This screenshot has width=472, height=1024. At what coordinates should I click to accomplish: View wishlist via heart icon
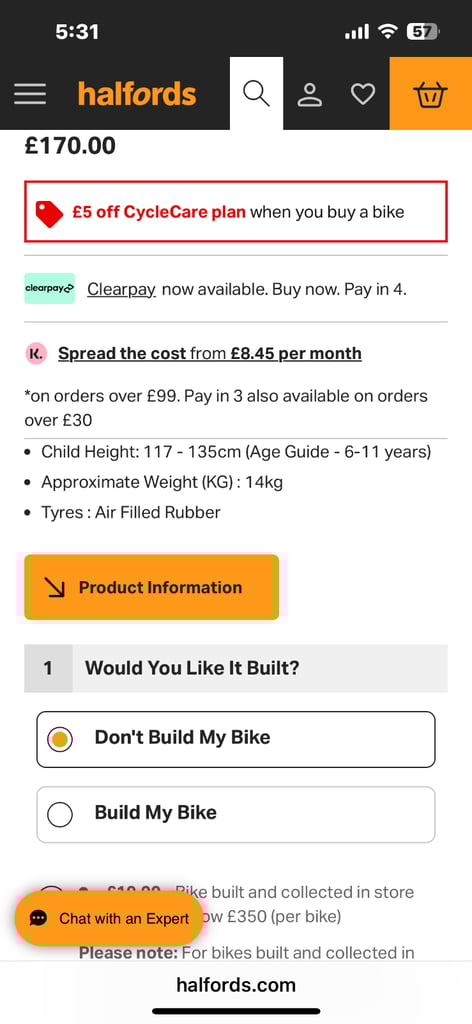pyautogui.click(x=363, y=94)
